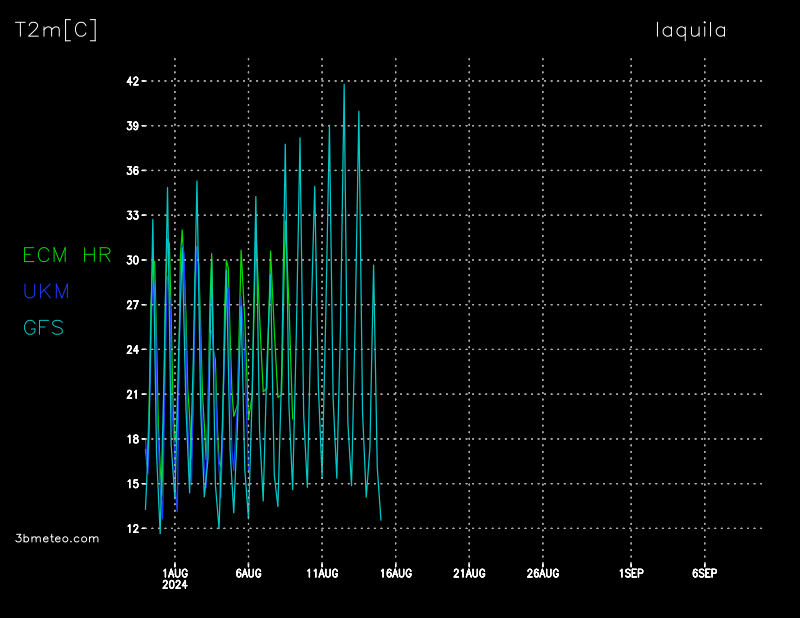Image resolution: width=800 pixels, height=618 pixels.
Task: Open the 3bmeteo.com watermark link
Action: click(x=57, y=538)
